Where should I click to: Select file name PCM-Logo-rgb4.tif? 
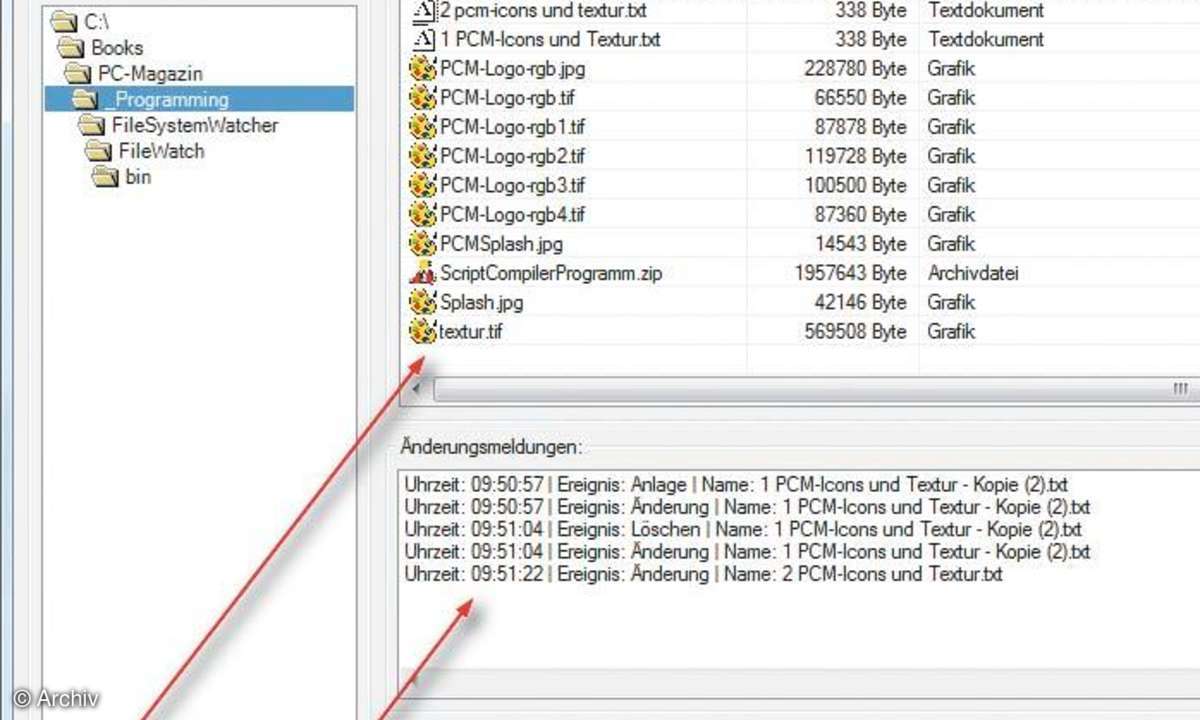513,214
